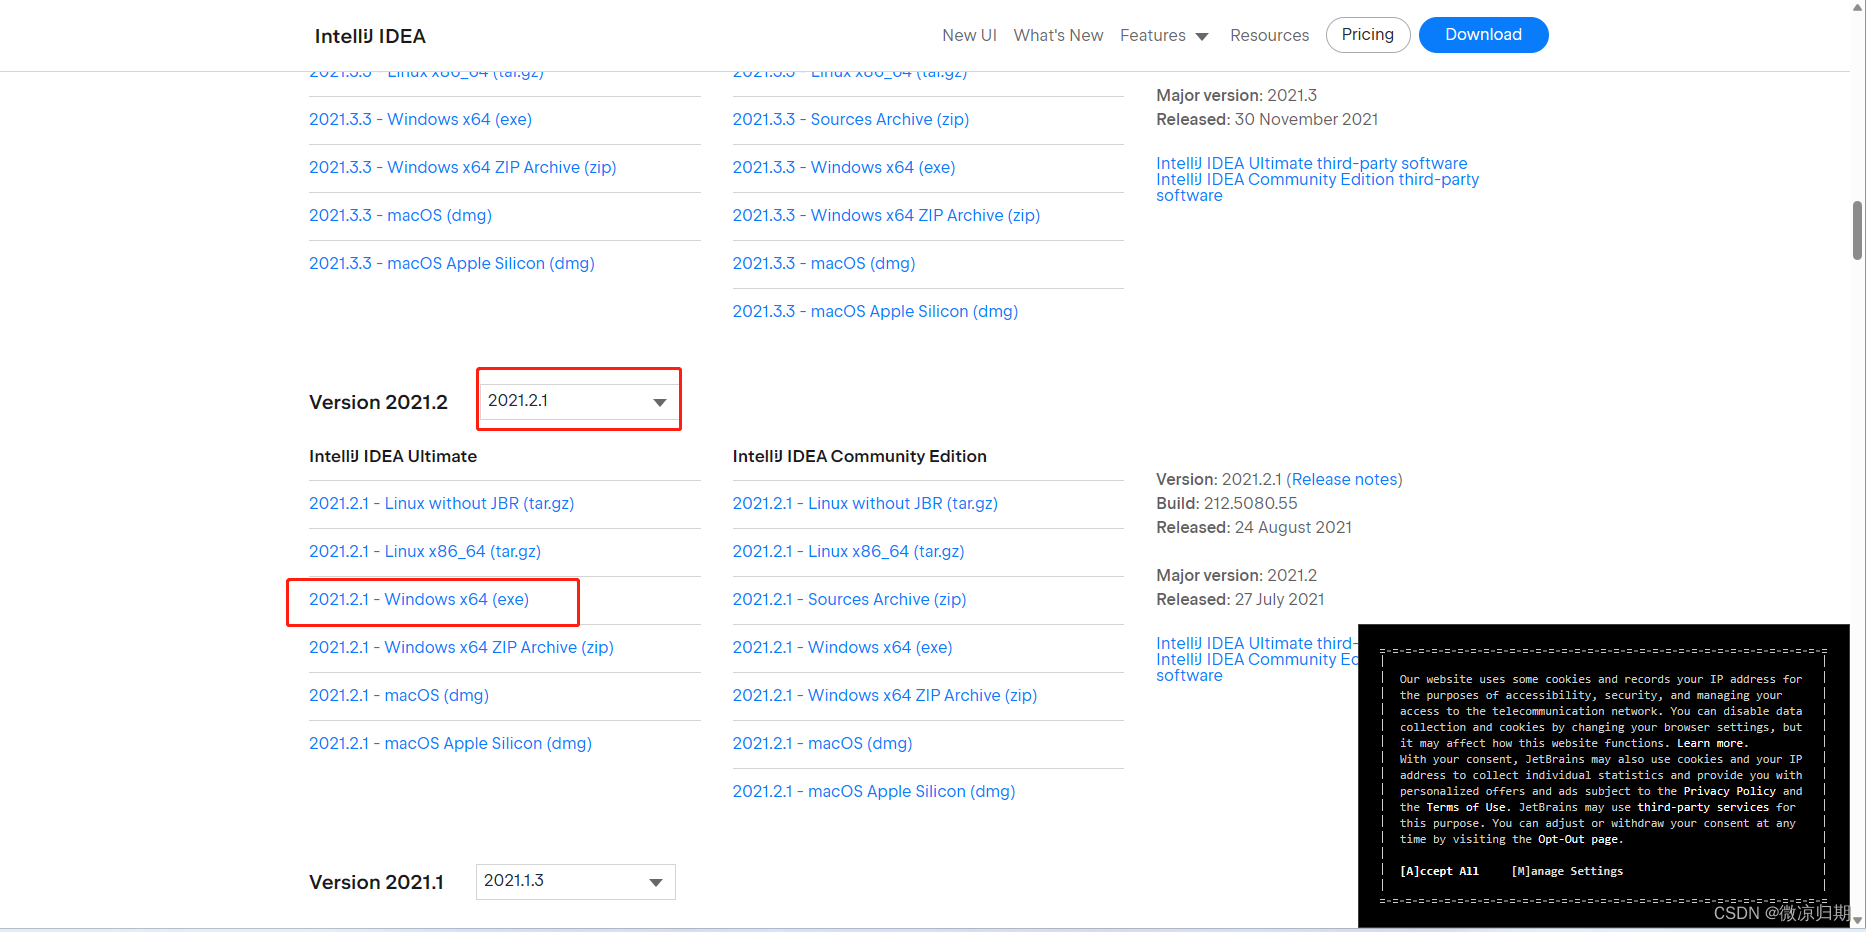Open the Opt-Out page link
The height and width of the screenshot is (932, 1866).
coord(1577,839)
